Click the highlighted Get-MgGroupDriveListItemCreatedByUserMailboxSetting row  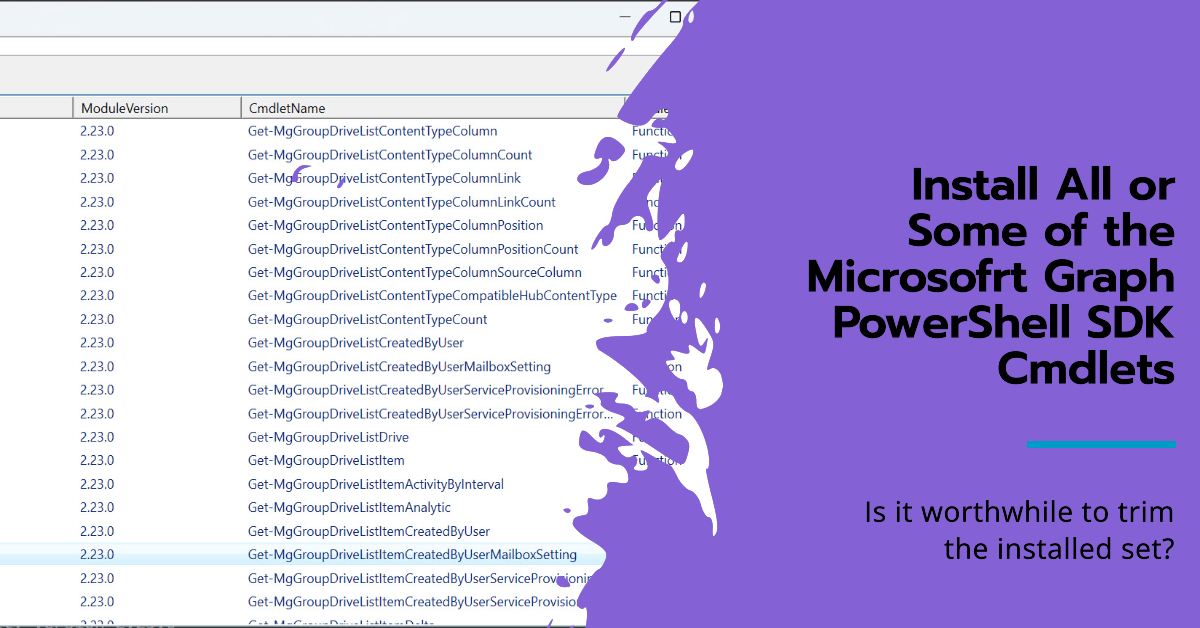[x=412, y=554]
